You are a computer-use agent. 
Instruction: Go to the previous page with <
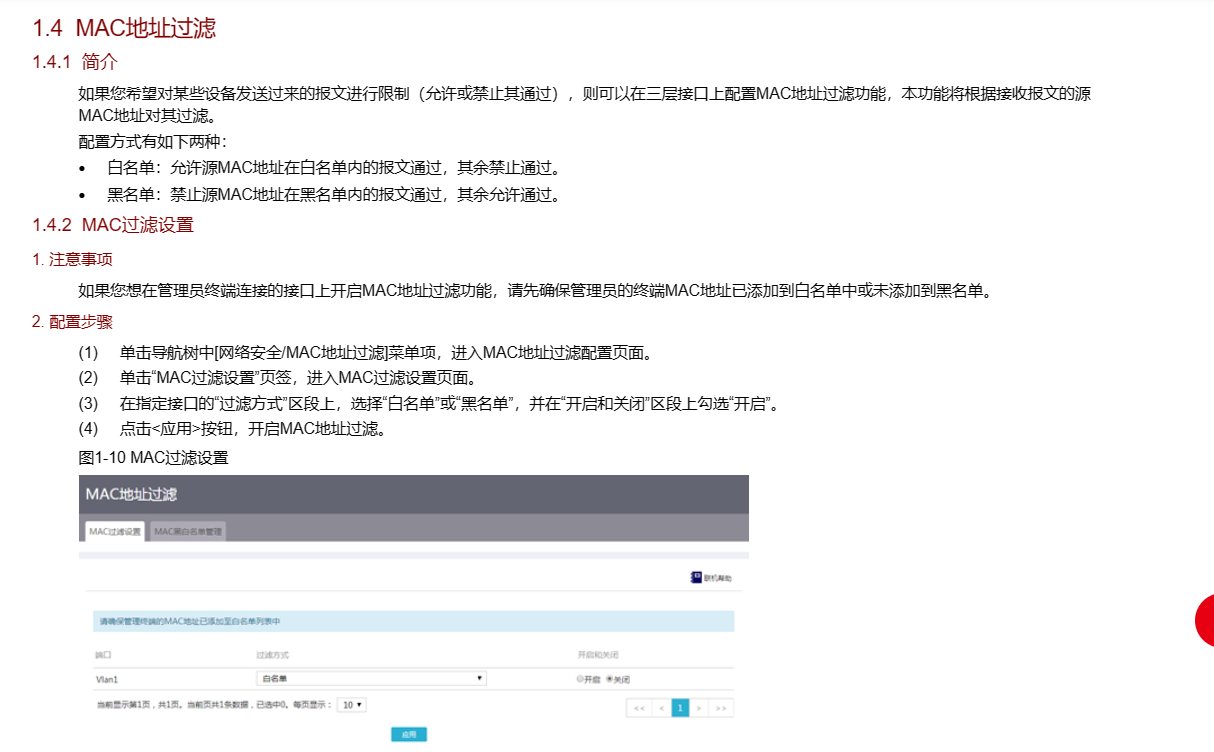point(661,707)
